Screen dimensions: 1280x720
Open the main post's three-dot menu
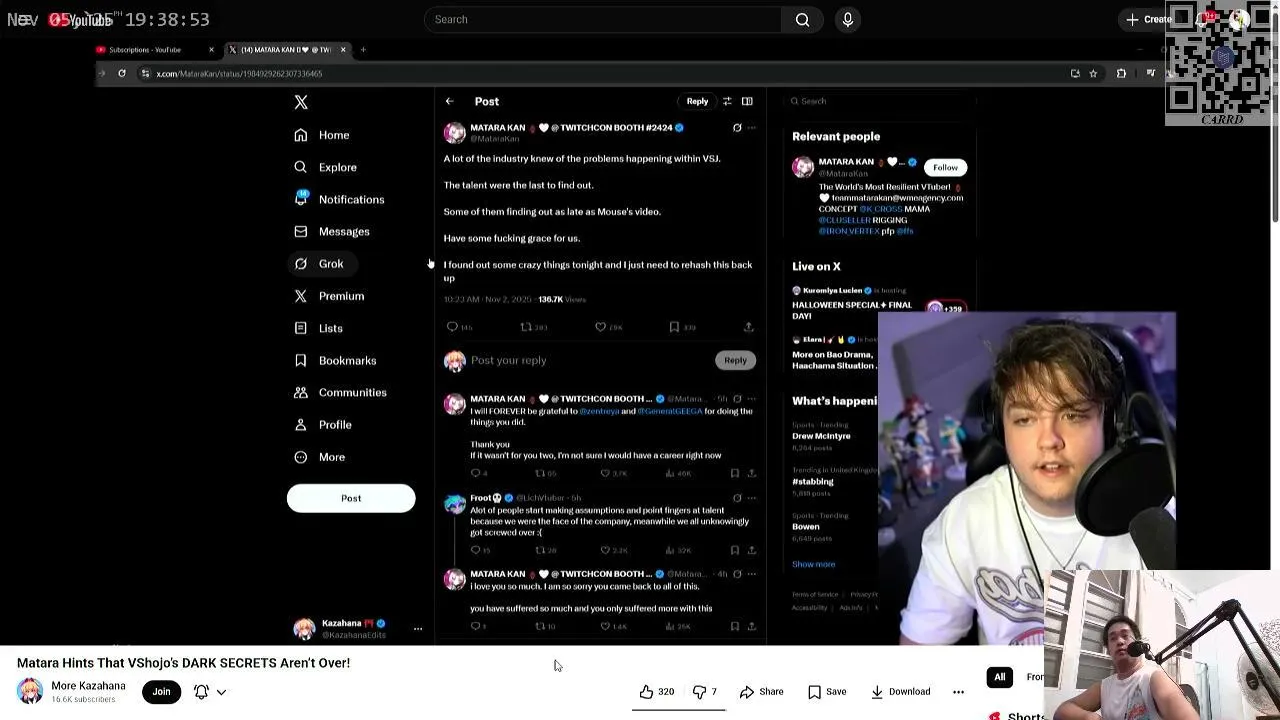[x=752, y=128]
